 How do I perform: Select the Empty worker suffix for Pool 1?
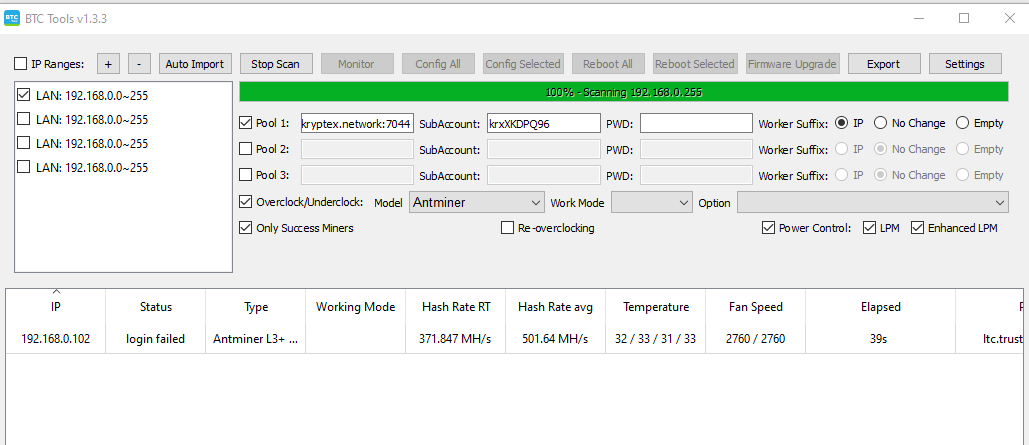[963, 123]
